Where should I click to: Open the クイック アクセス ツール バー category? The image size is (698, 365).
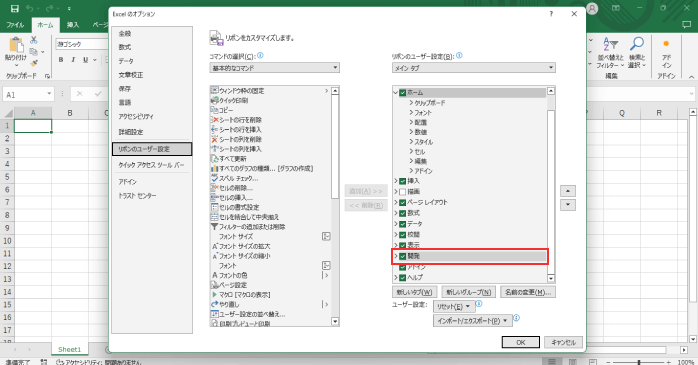(x=151, y=165)
